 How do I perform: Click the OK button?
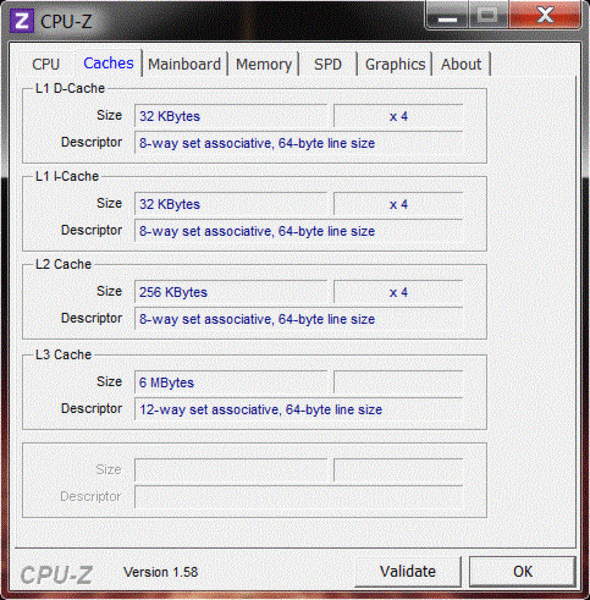pyautogui.click(x=523, y=572)
